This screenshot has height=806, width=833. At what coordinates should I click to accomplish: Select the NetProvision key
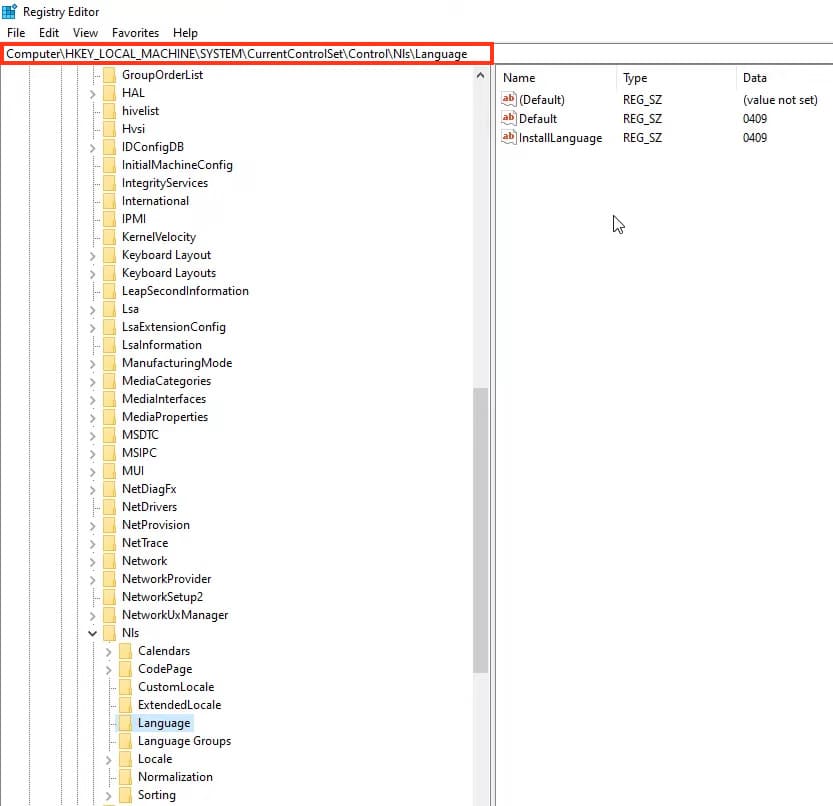click(x=156, y=525)
